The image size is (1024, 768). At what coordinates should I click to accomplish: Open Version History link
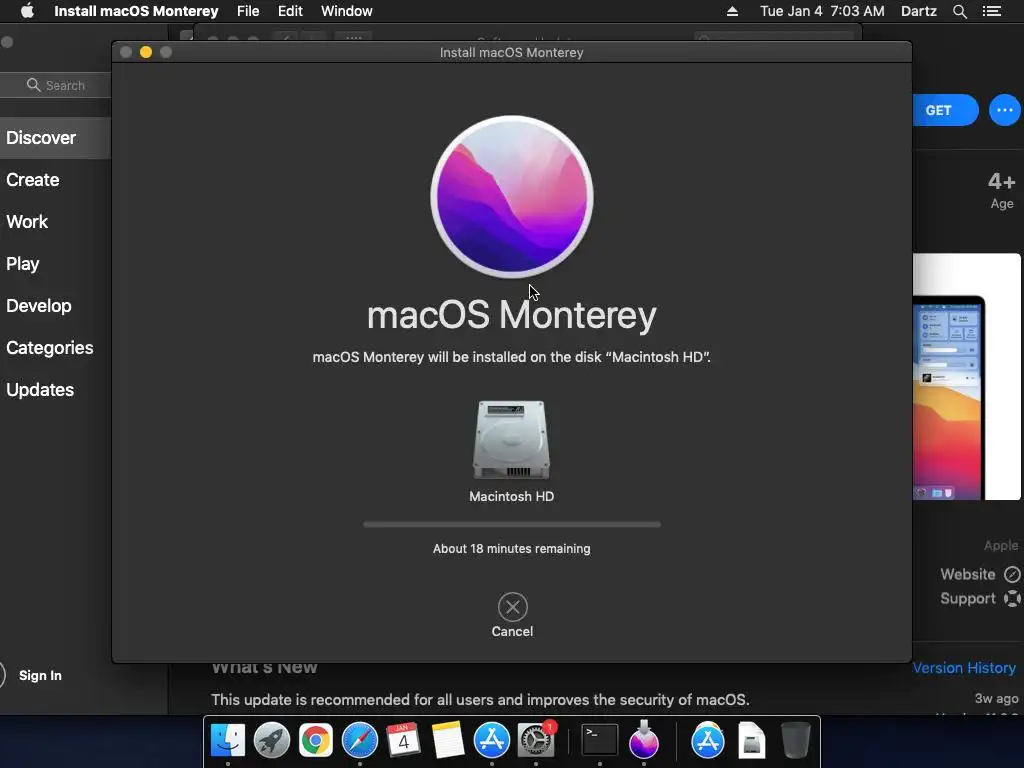click(964, 667)
